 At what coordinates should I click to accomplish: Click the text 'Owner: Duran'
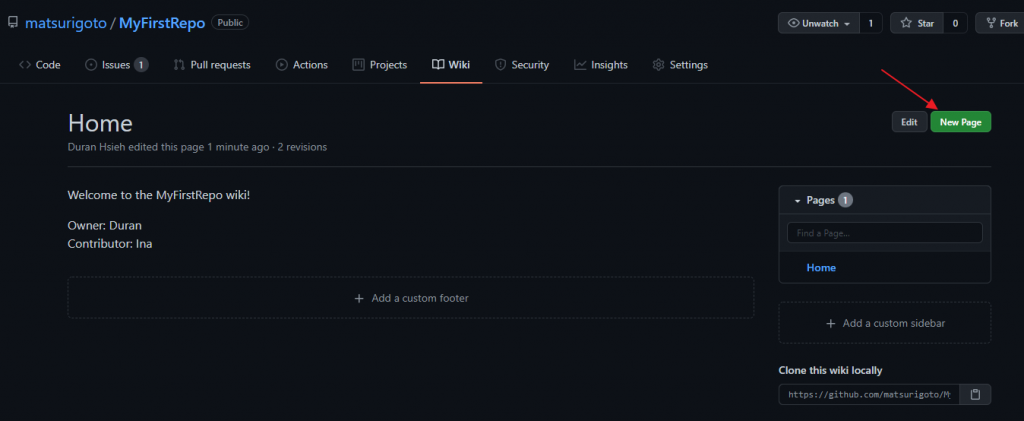pyautogui.click(x=104, y=225)
